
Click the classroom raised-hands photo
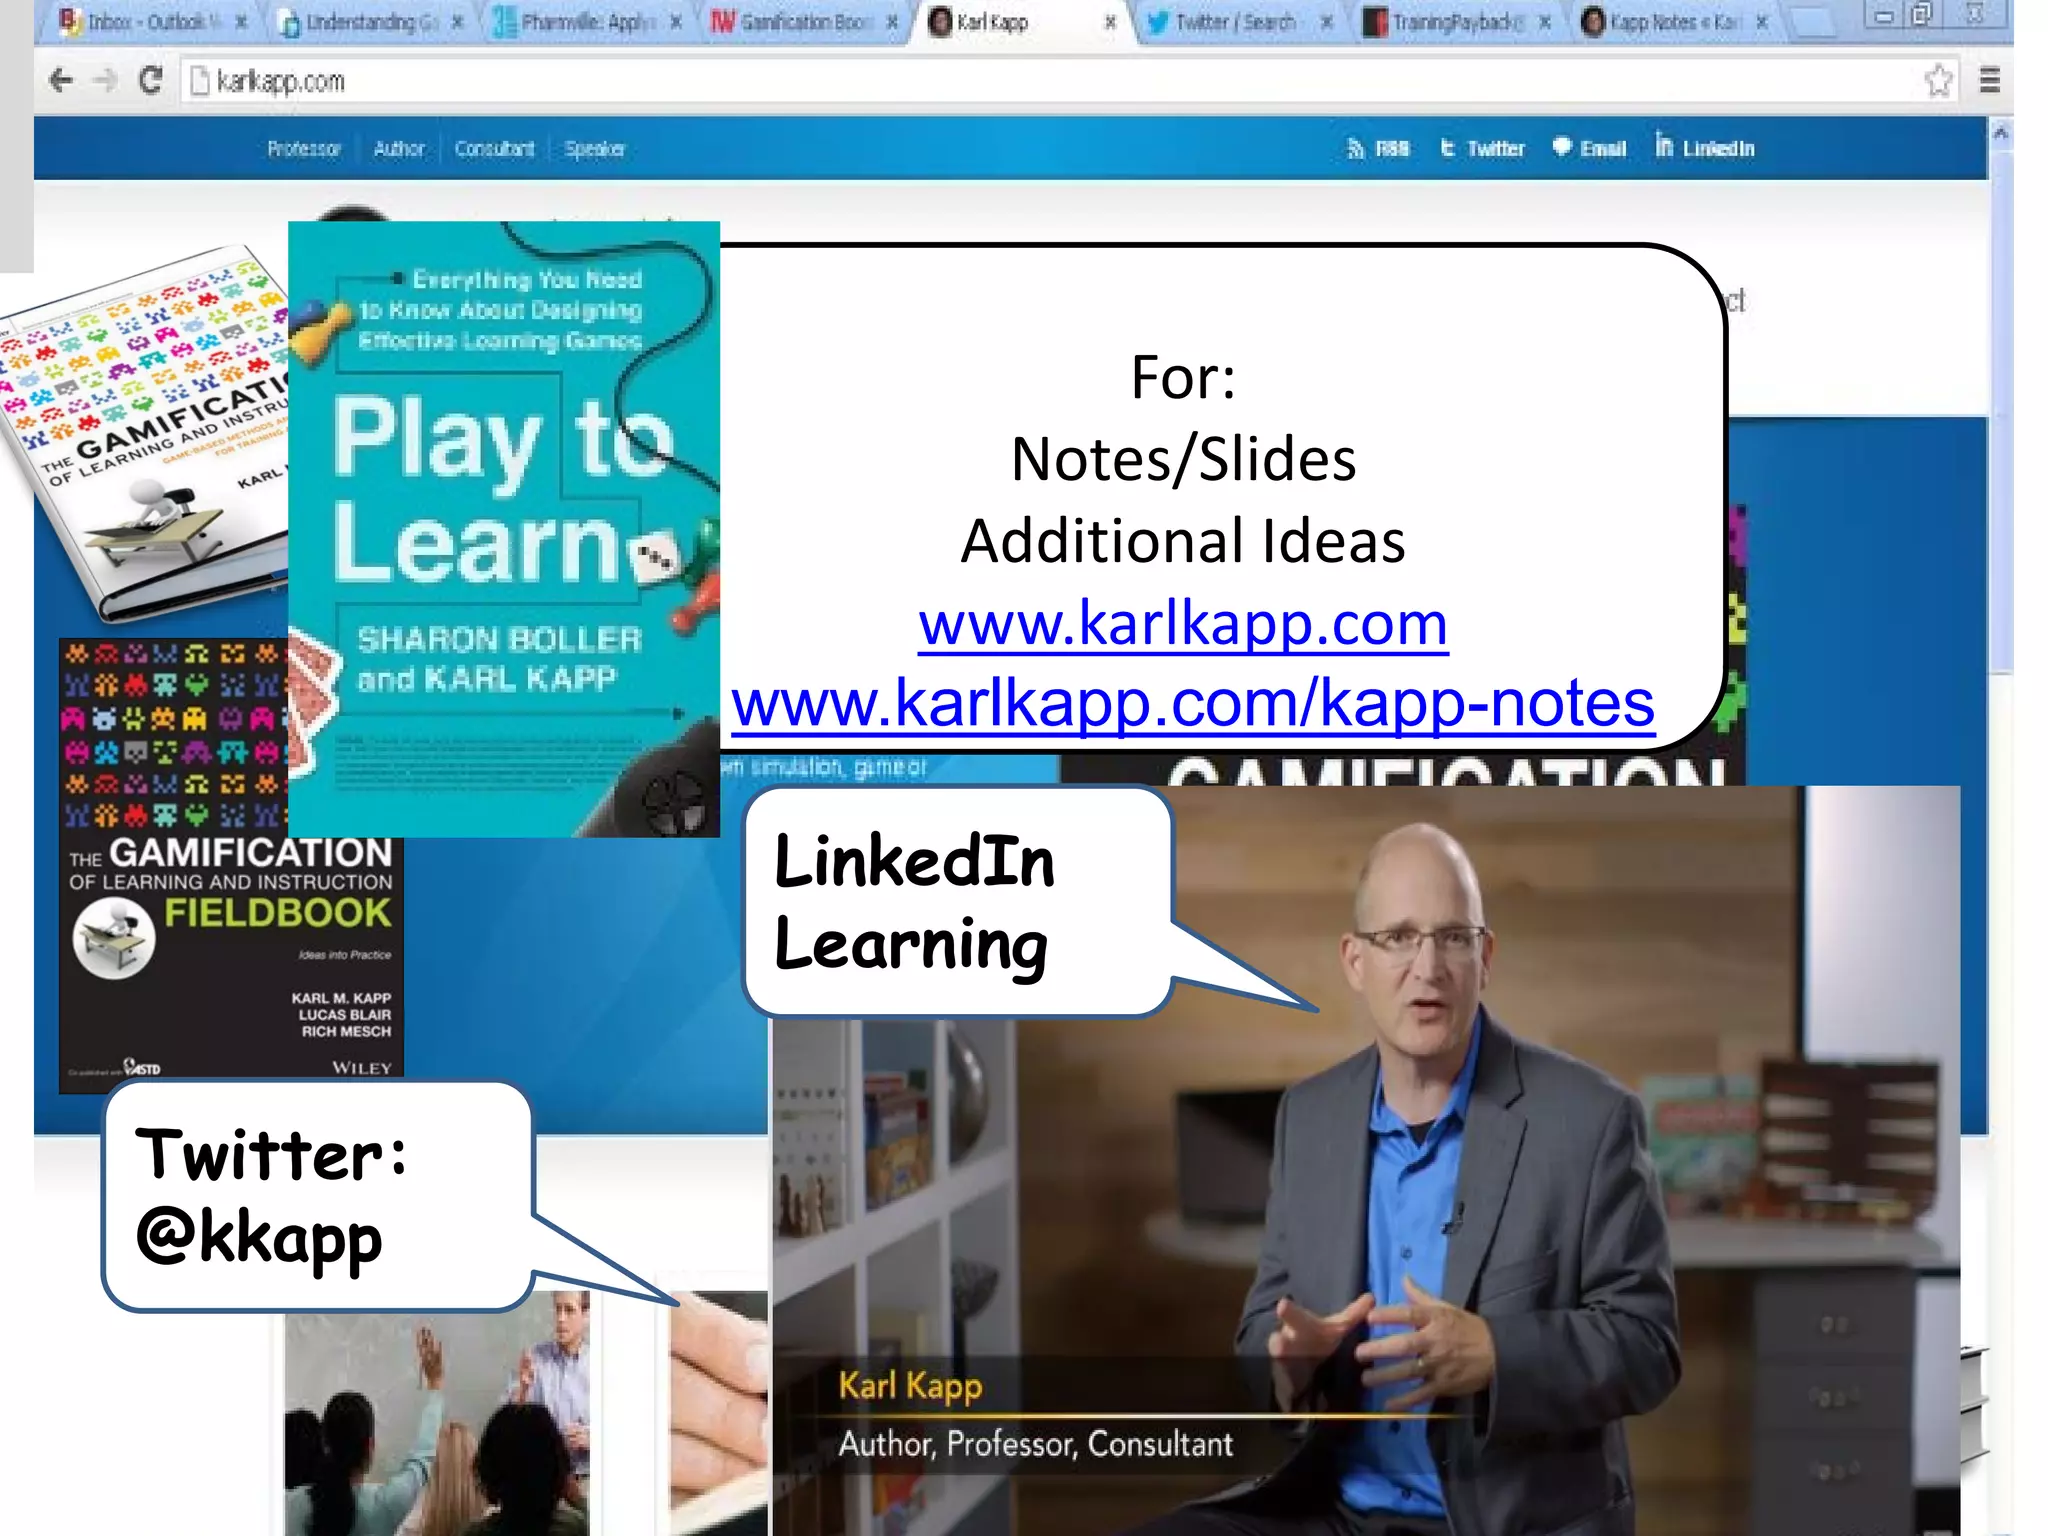[437, 1413]
